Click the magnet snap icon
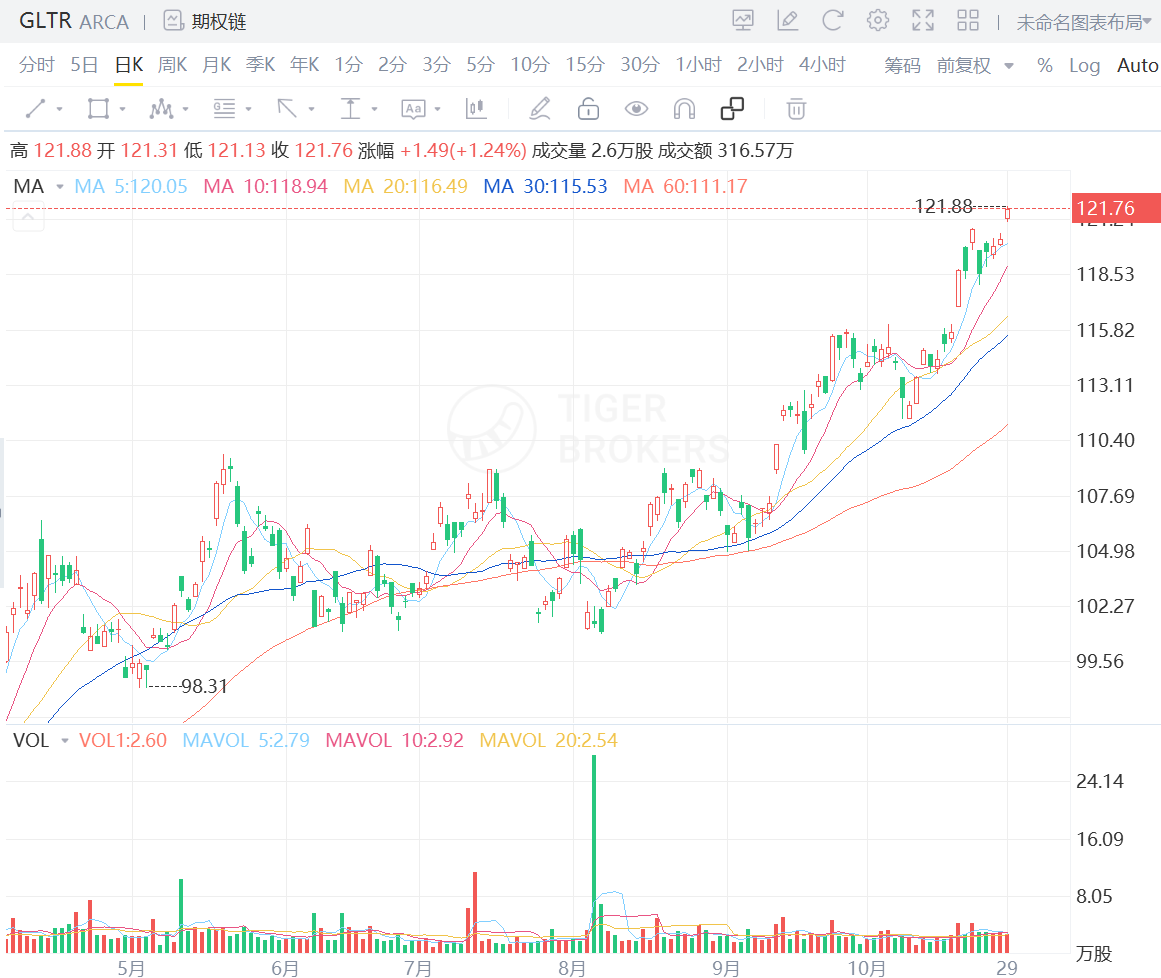 pyautogui.click(x=684, y=108)
